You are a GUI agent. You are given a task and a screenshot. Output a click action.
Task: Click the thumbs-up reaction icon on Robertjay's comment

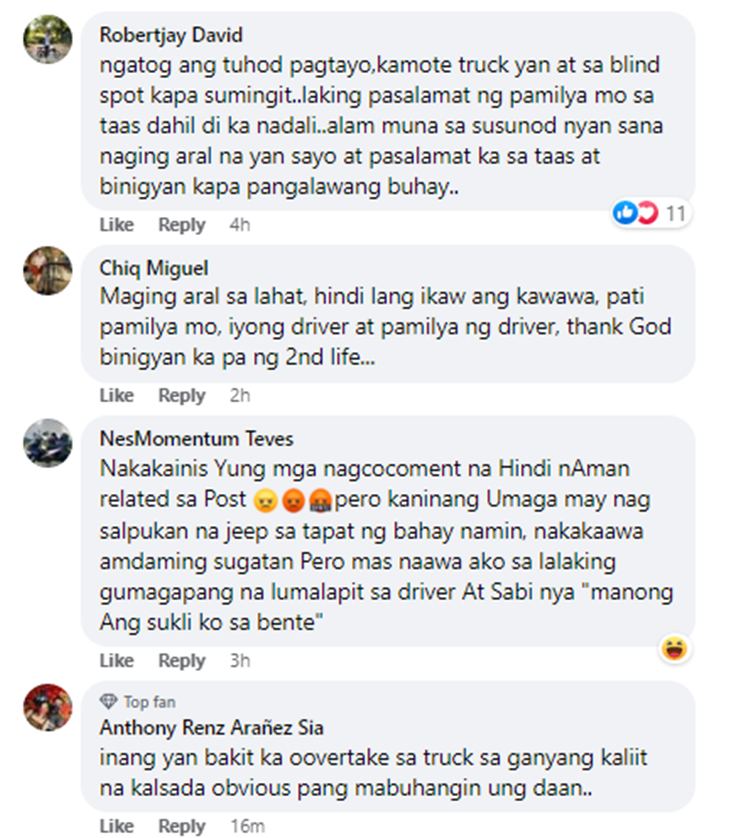[x=625, y=213]
